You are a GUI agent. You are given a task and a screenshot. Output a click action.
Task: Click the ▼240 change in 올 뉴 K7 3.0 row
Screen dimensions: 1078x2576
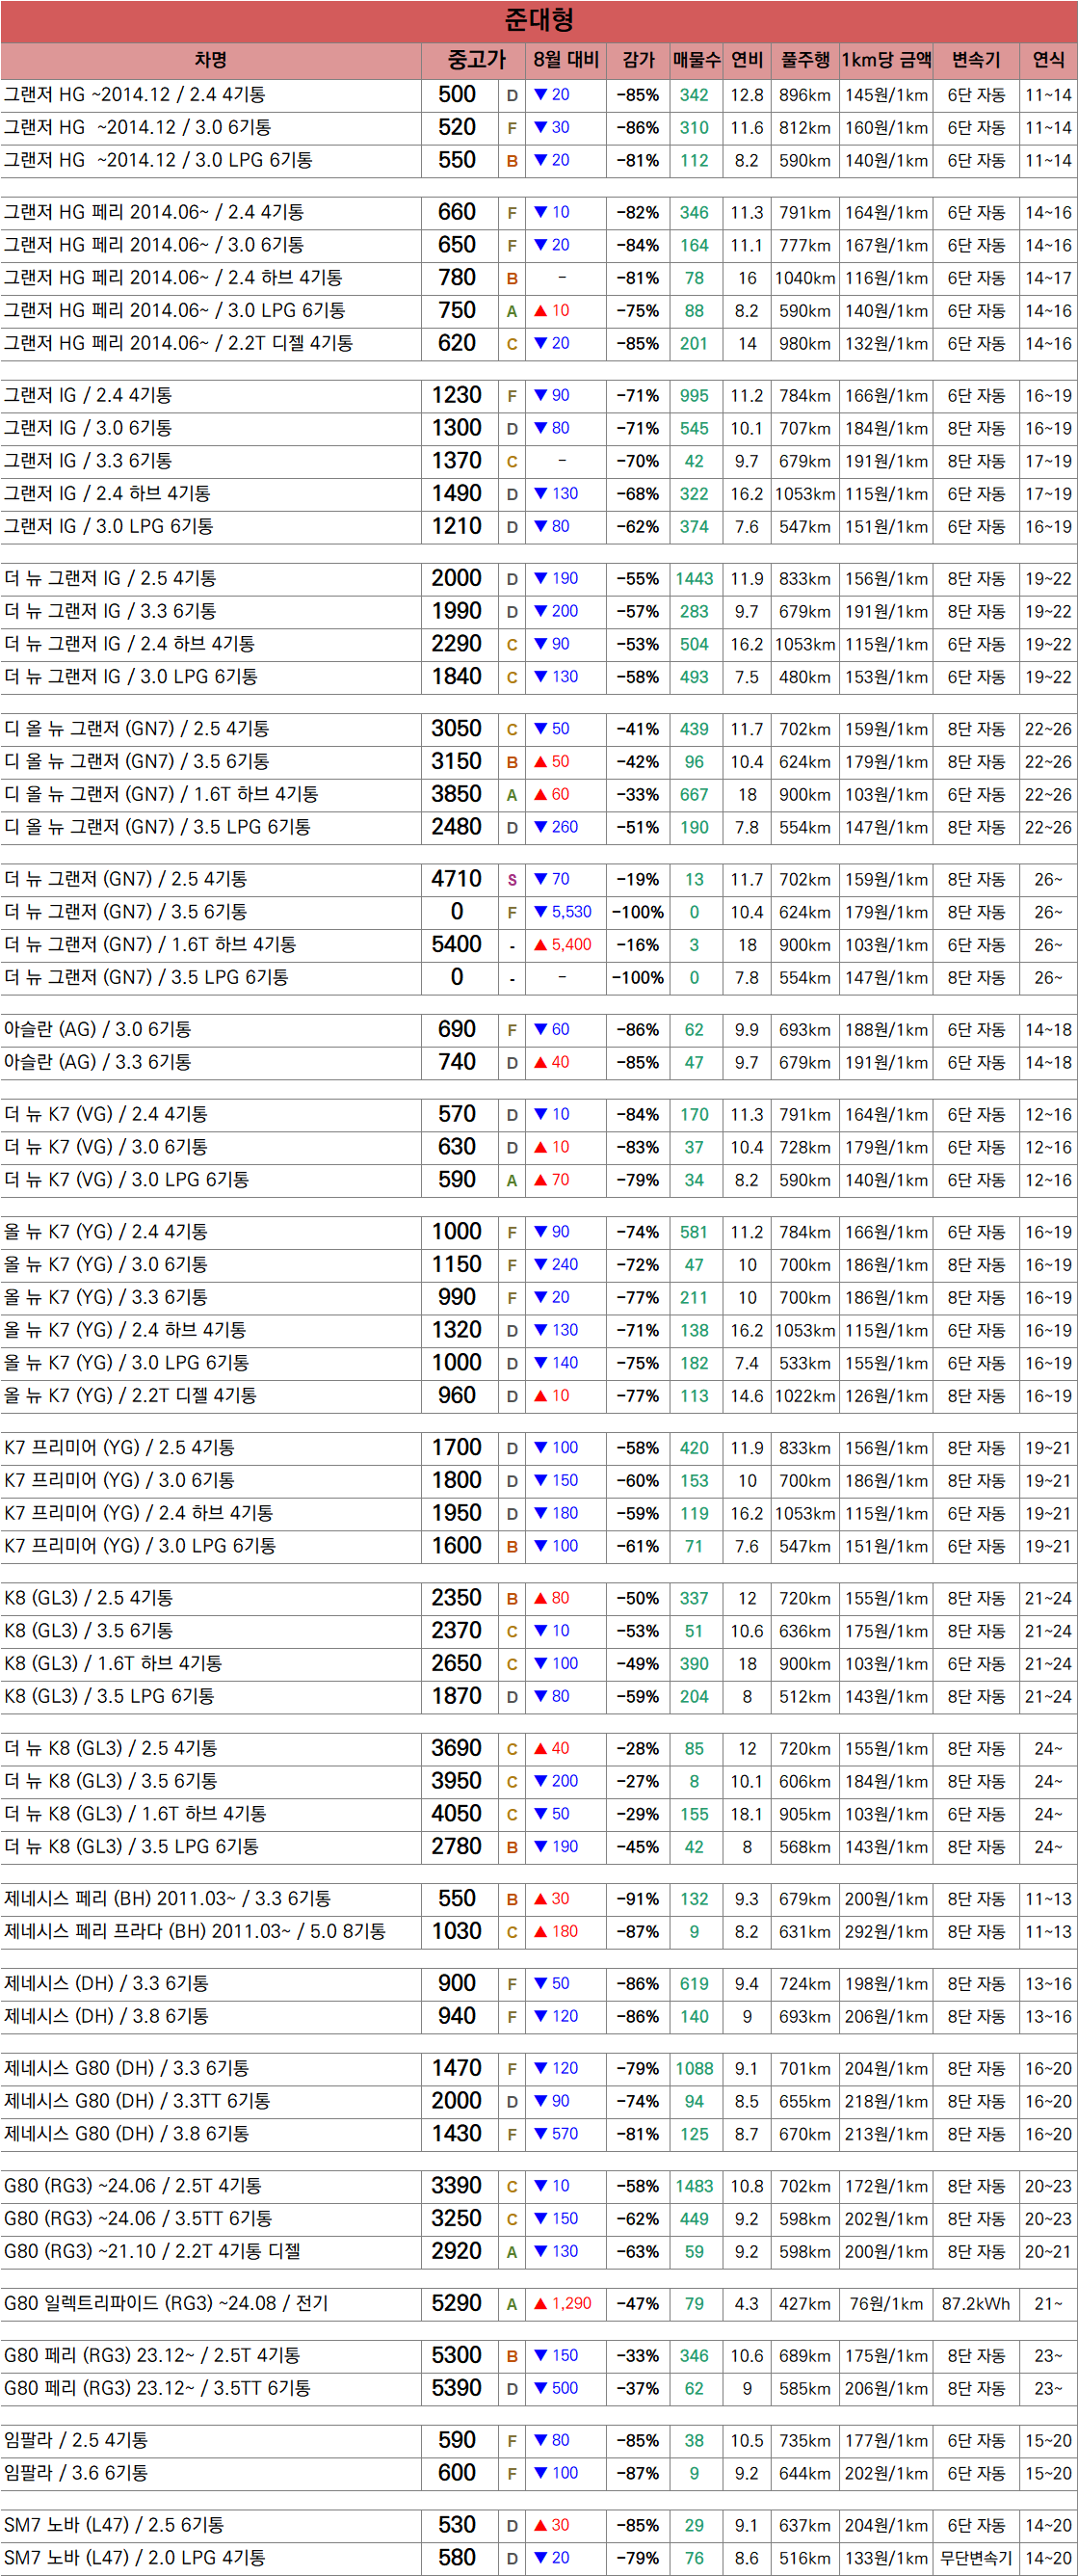(556, 1265)
